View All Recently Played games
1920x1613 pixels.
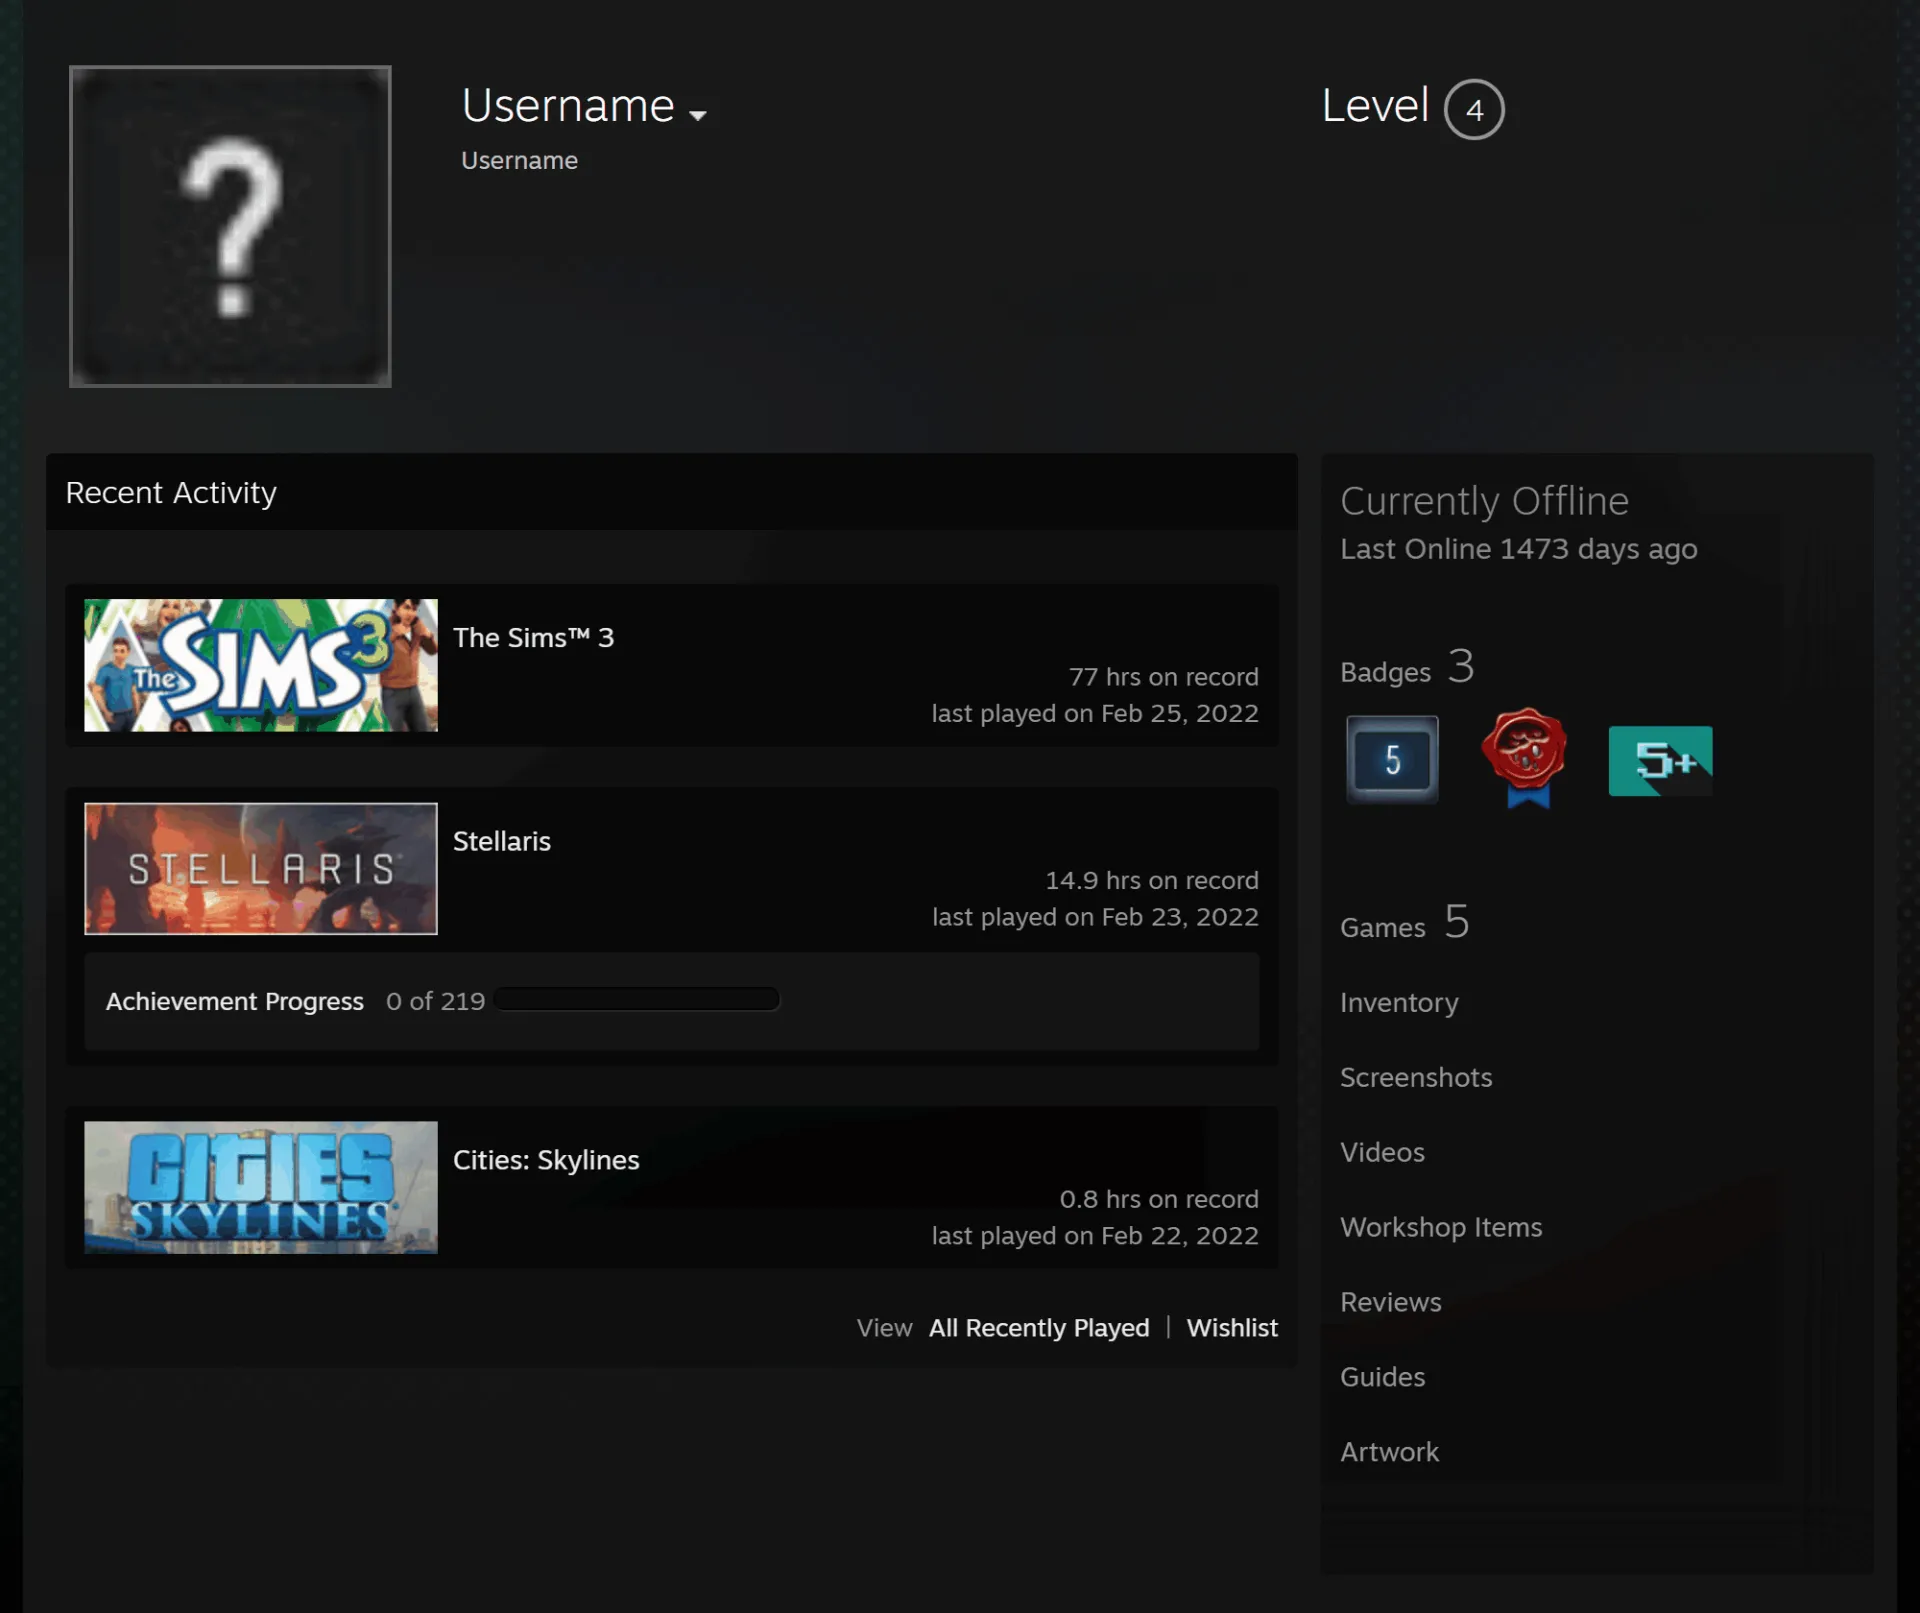pos(1039,1328)
